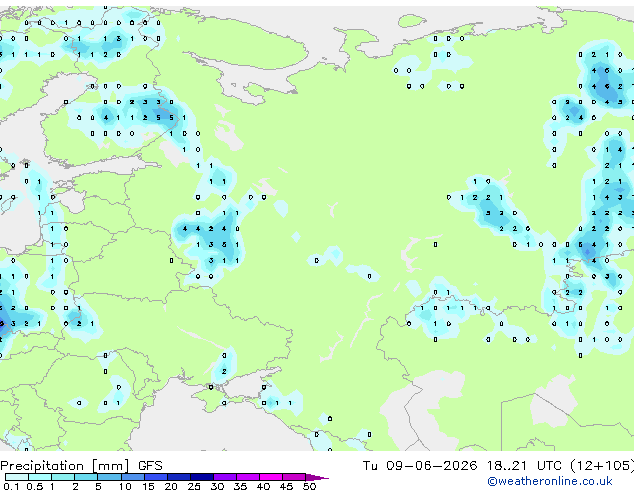Click the '30' legend scale label
The image size is (634, 490).
[x=217, y=486]
